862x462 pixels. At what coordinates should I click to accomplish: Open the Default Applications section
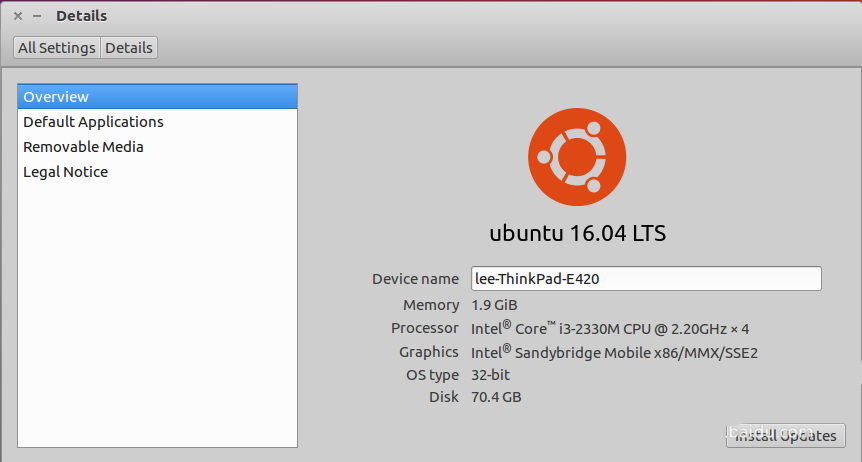93,122
